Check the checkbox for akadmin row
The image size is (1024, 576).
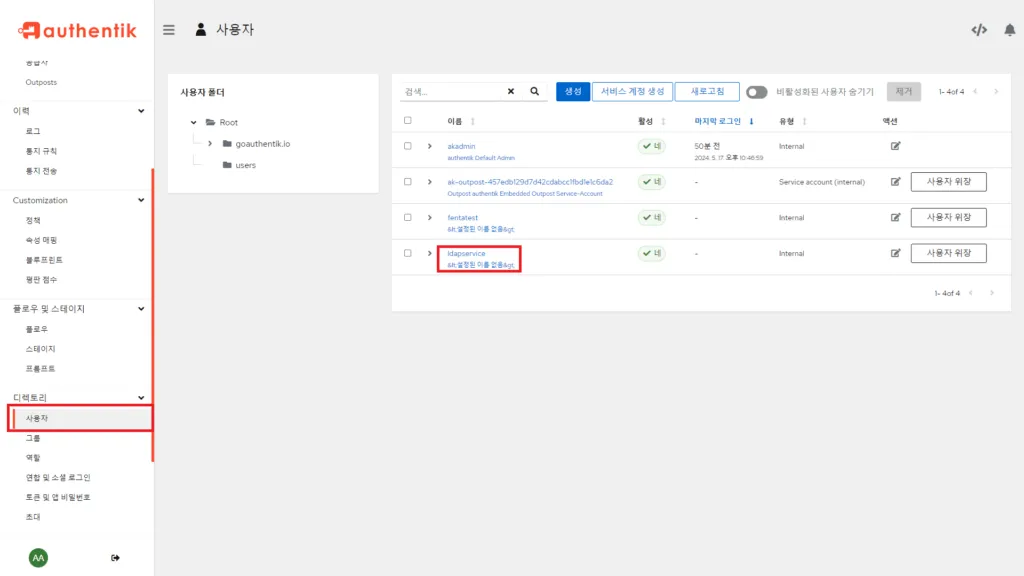[x=408, y=146]
